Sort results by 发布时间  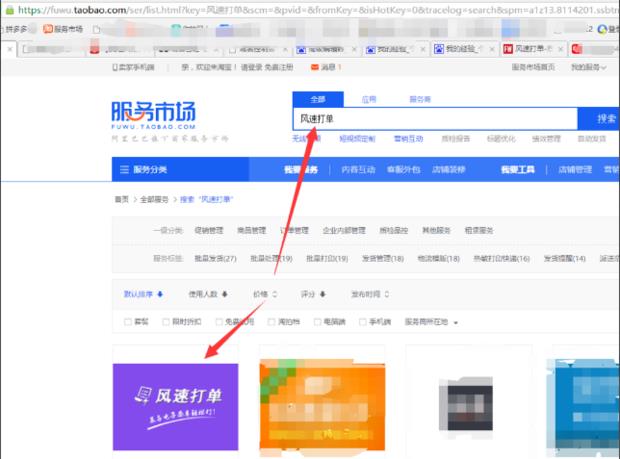[370, 294]
